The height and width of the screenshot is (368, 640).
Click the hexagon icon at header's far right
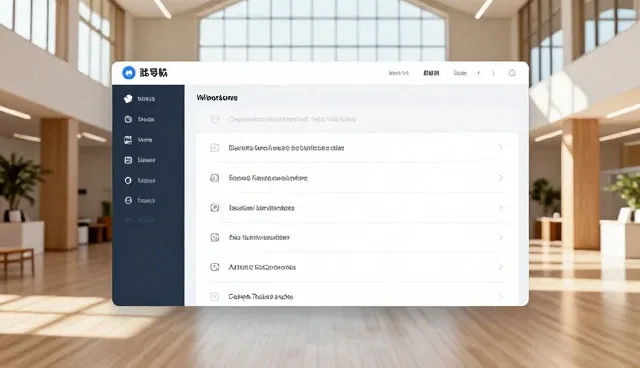pos(512,73)
